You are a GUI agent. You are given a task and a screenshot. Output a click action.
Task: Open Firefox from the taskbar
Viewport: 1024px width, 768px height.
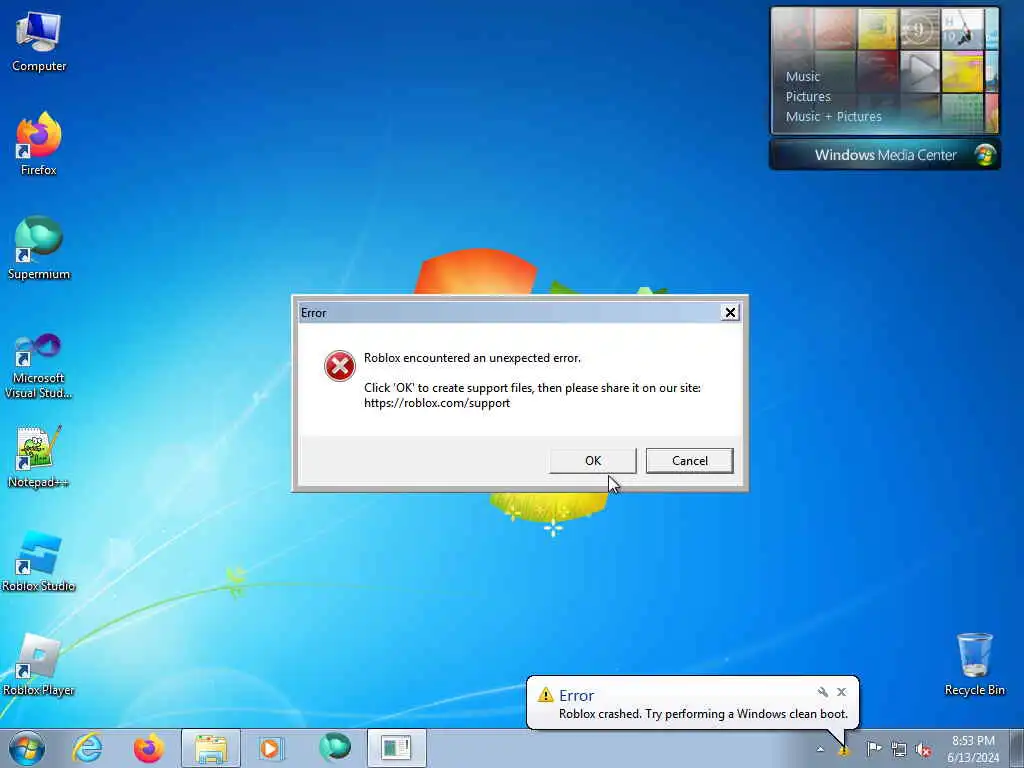pos(149,748)
